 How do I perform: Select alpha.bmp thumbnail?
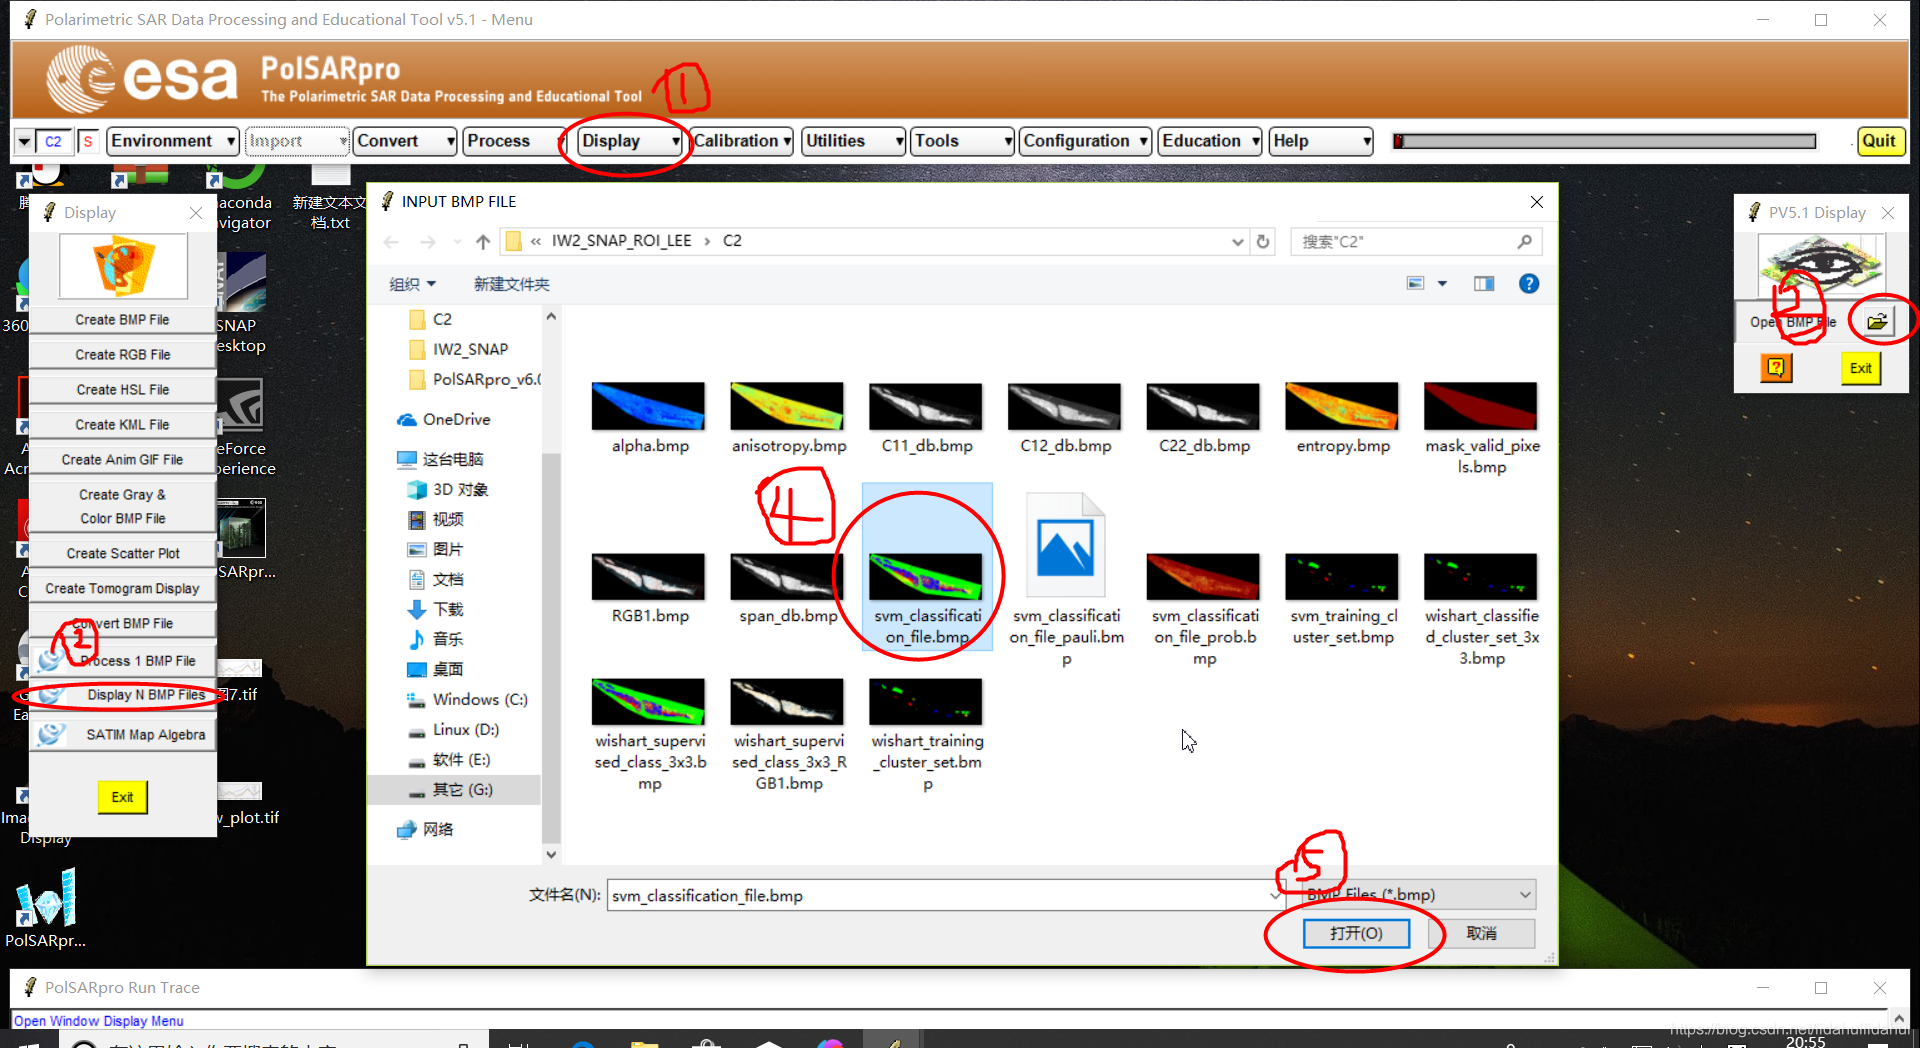[648, 406]
